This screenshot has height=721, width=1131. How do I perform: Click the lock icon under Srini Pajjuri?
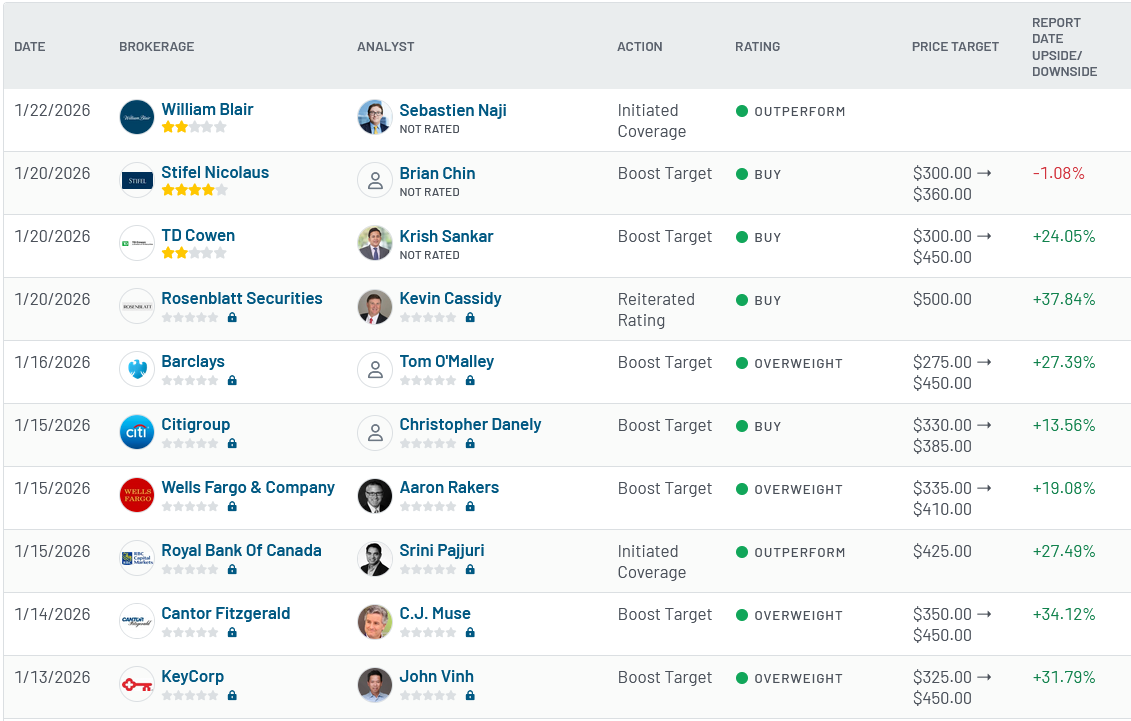point(470,569)
